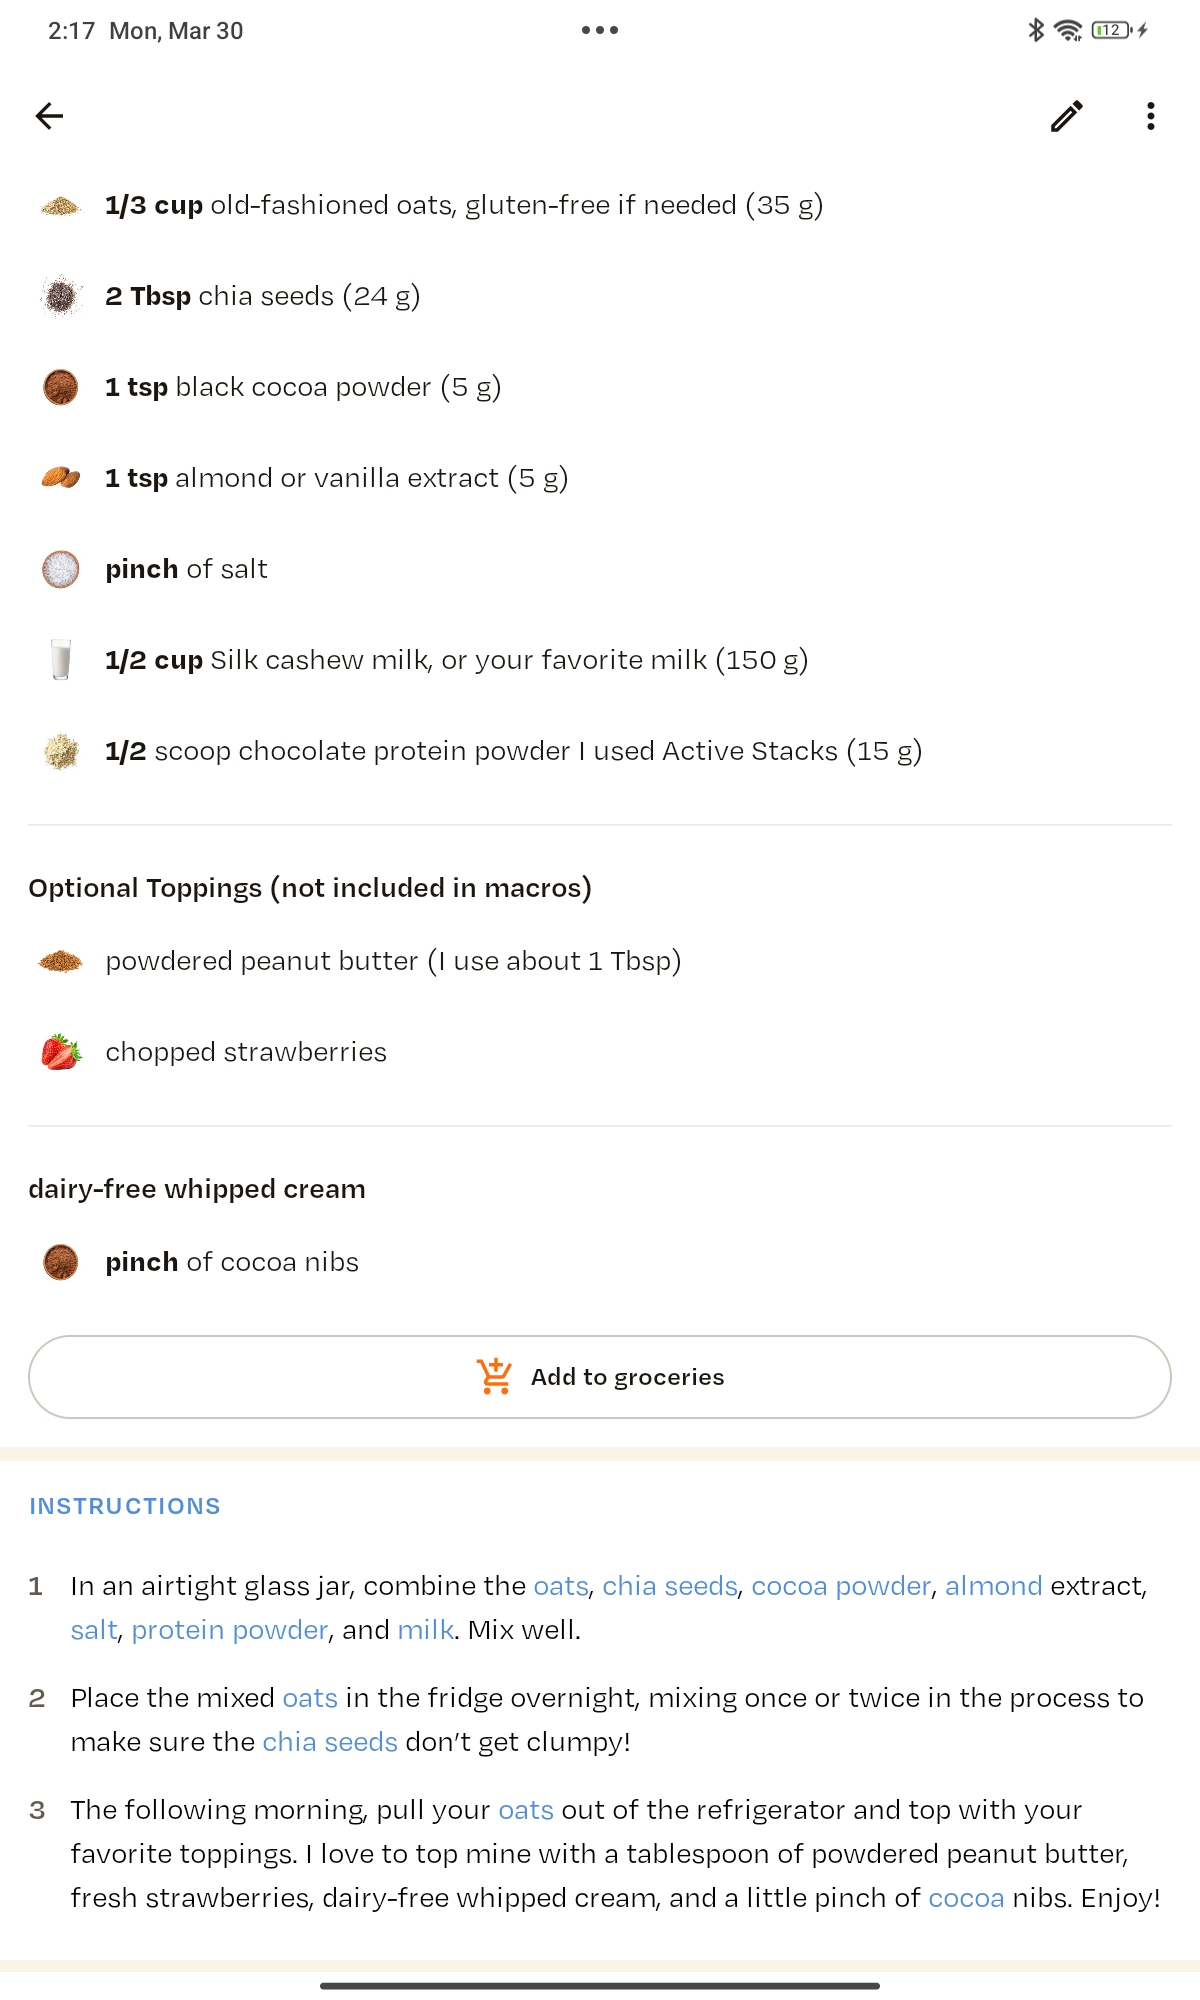Tap the battery indicator in status bar
Image resolution: width=1200 pixels, height=2000 pixels.
[1112, 30]
